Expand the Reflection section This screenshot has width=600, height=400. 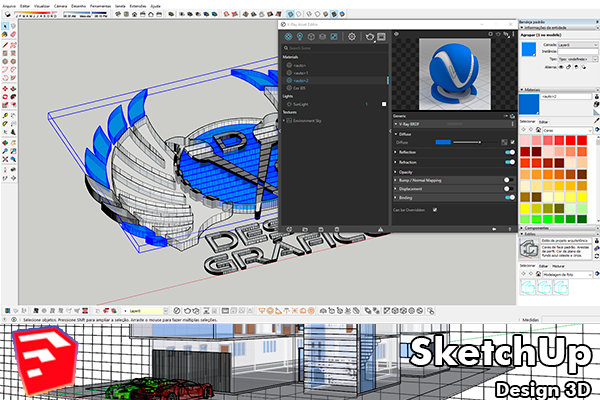(x=396, y=152)
